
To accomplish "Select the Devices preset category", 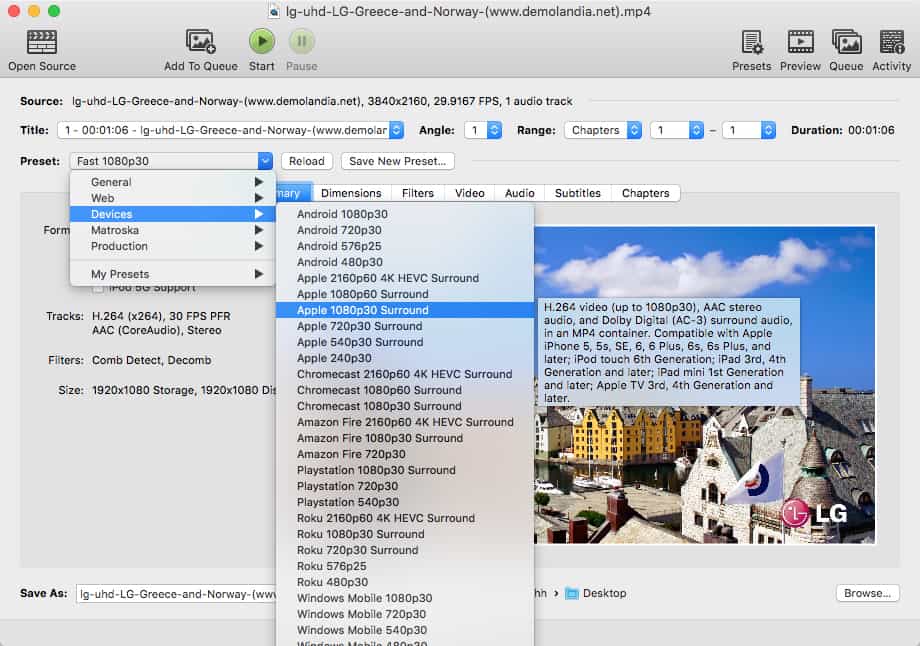I will click(x=172, y=214).
